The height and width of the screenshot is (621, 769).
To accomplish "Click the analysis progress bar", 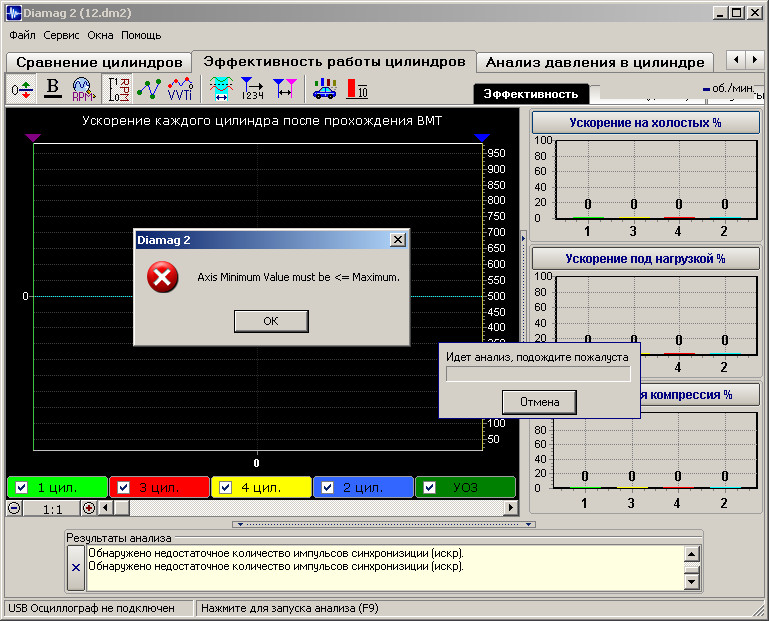I will (538, 374).
